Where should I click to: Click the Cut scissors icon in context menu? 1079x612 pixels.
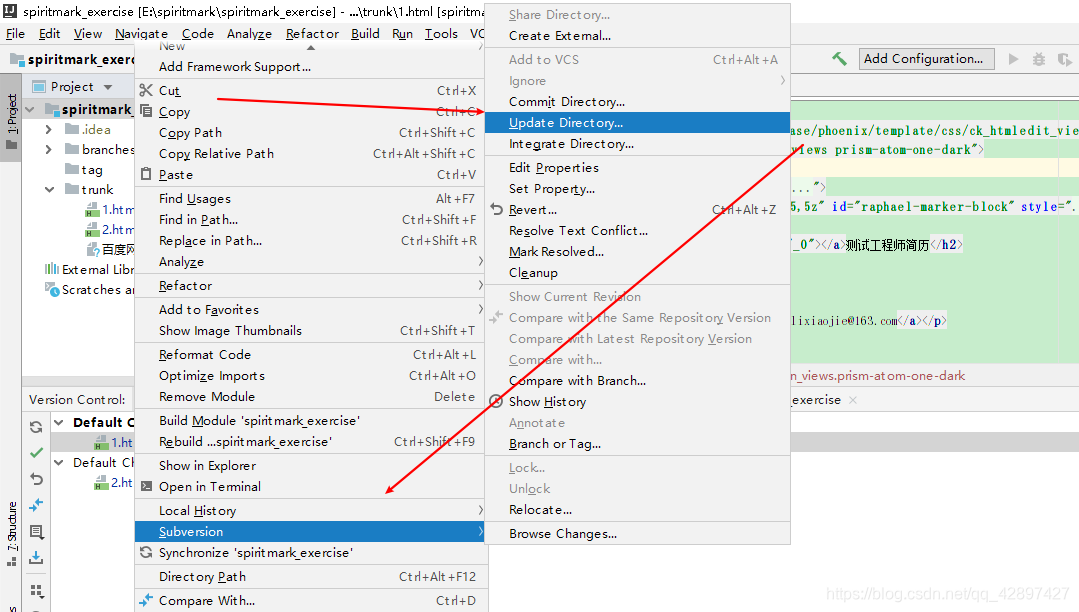pyautogui.click(x=146, y=90)
